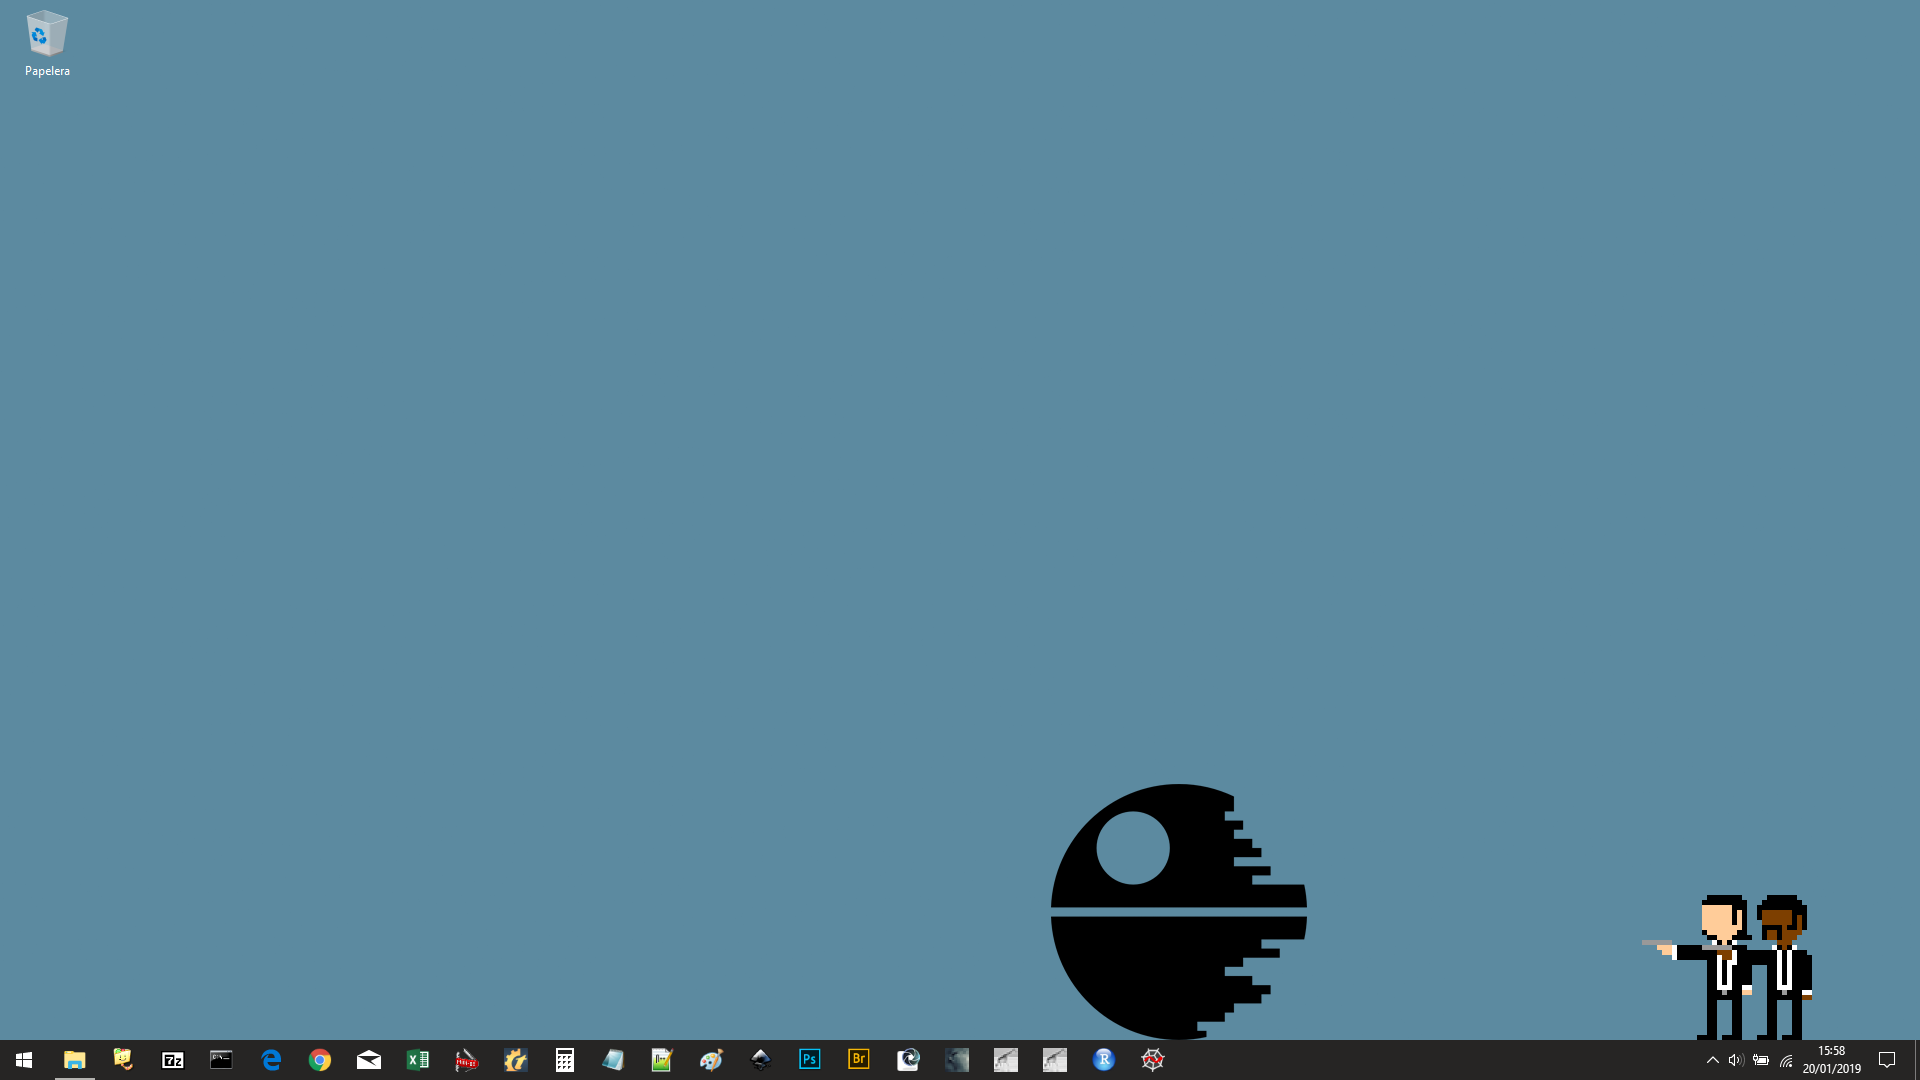Click the Show desktop sliver
The width and height of the screenshot is (1920, 1080).
pyautogui.click(x=1917, y=1060)
